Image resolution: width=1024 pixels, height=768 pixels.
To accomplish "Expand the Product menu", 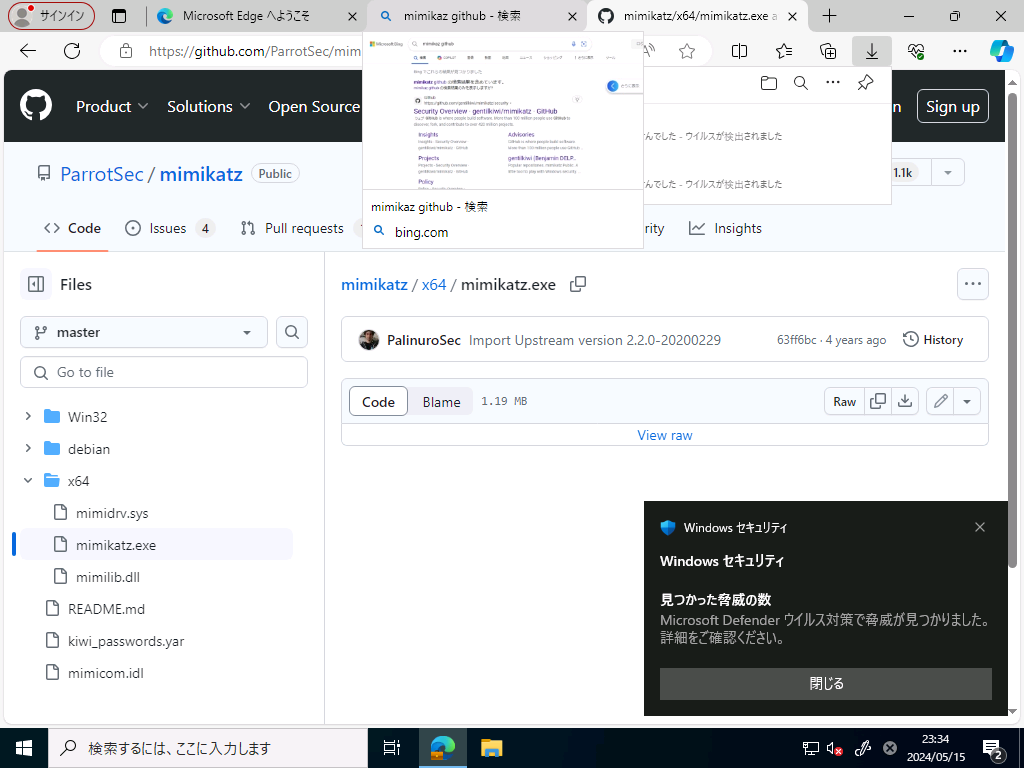I will point(112,106).
